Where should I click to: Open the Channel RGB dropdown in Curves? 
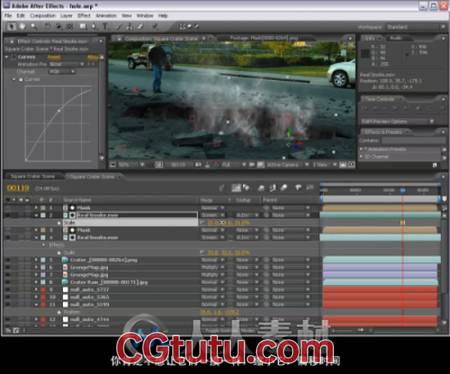point(62,72)
